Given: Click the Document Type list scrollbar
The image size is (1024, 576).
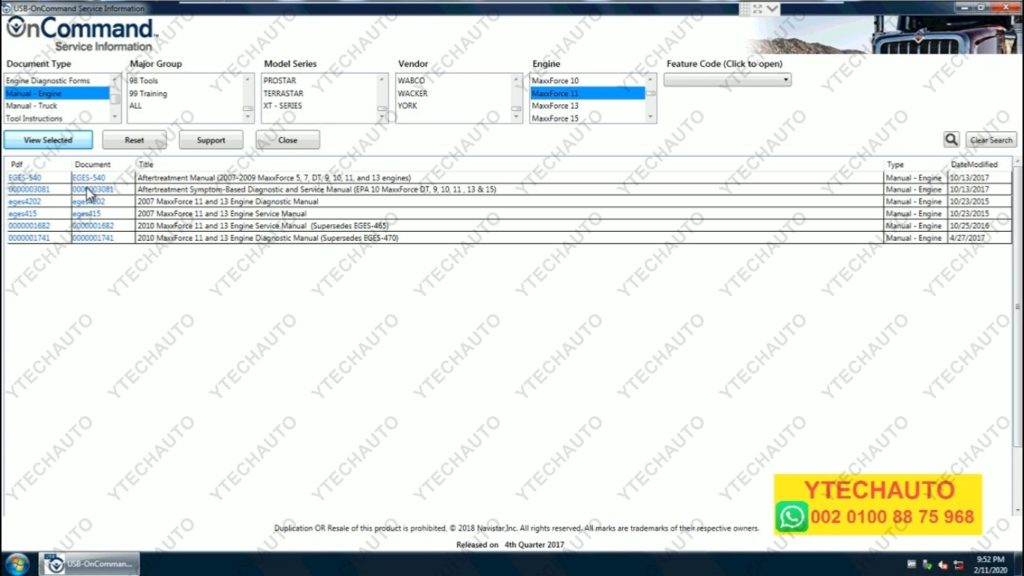Looking at the screenshot, I should (x=116, y=99).
